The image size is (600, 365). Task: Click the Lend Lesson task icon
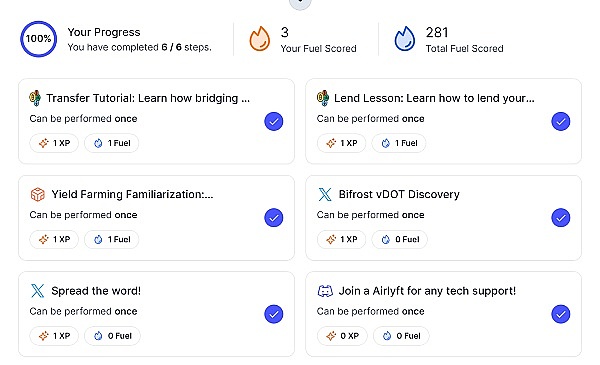(x=323, y=98)
